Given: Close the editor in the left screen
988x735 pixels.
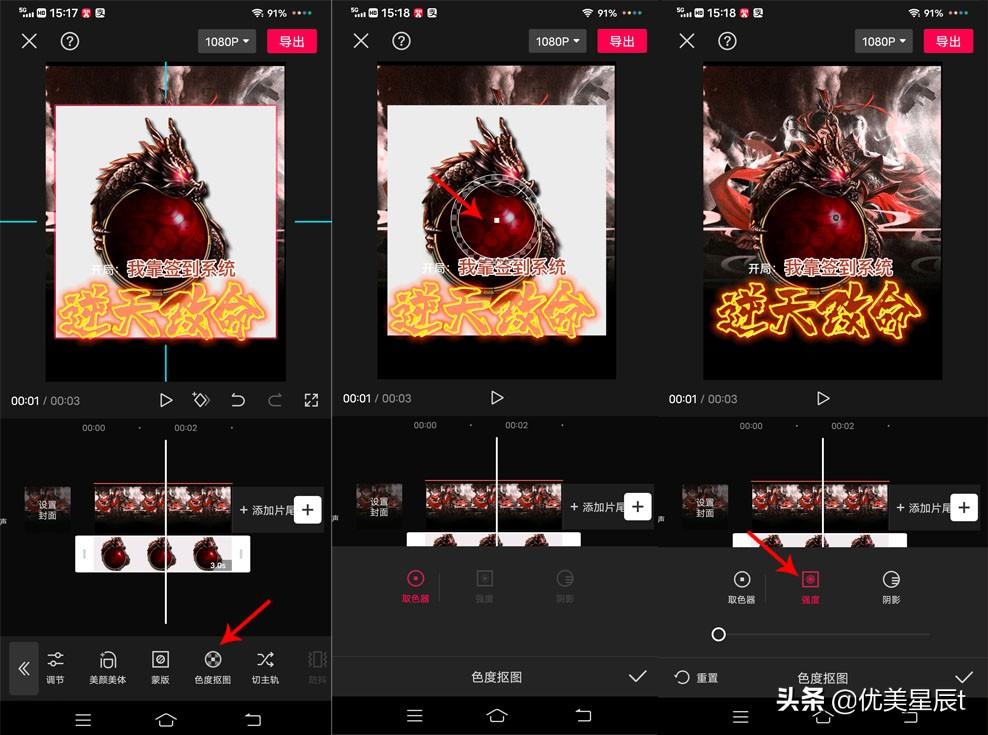Looking at the screenshot, I should click(x=29, y=42).
